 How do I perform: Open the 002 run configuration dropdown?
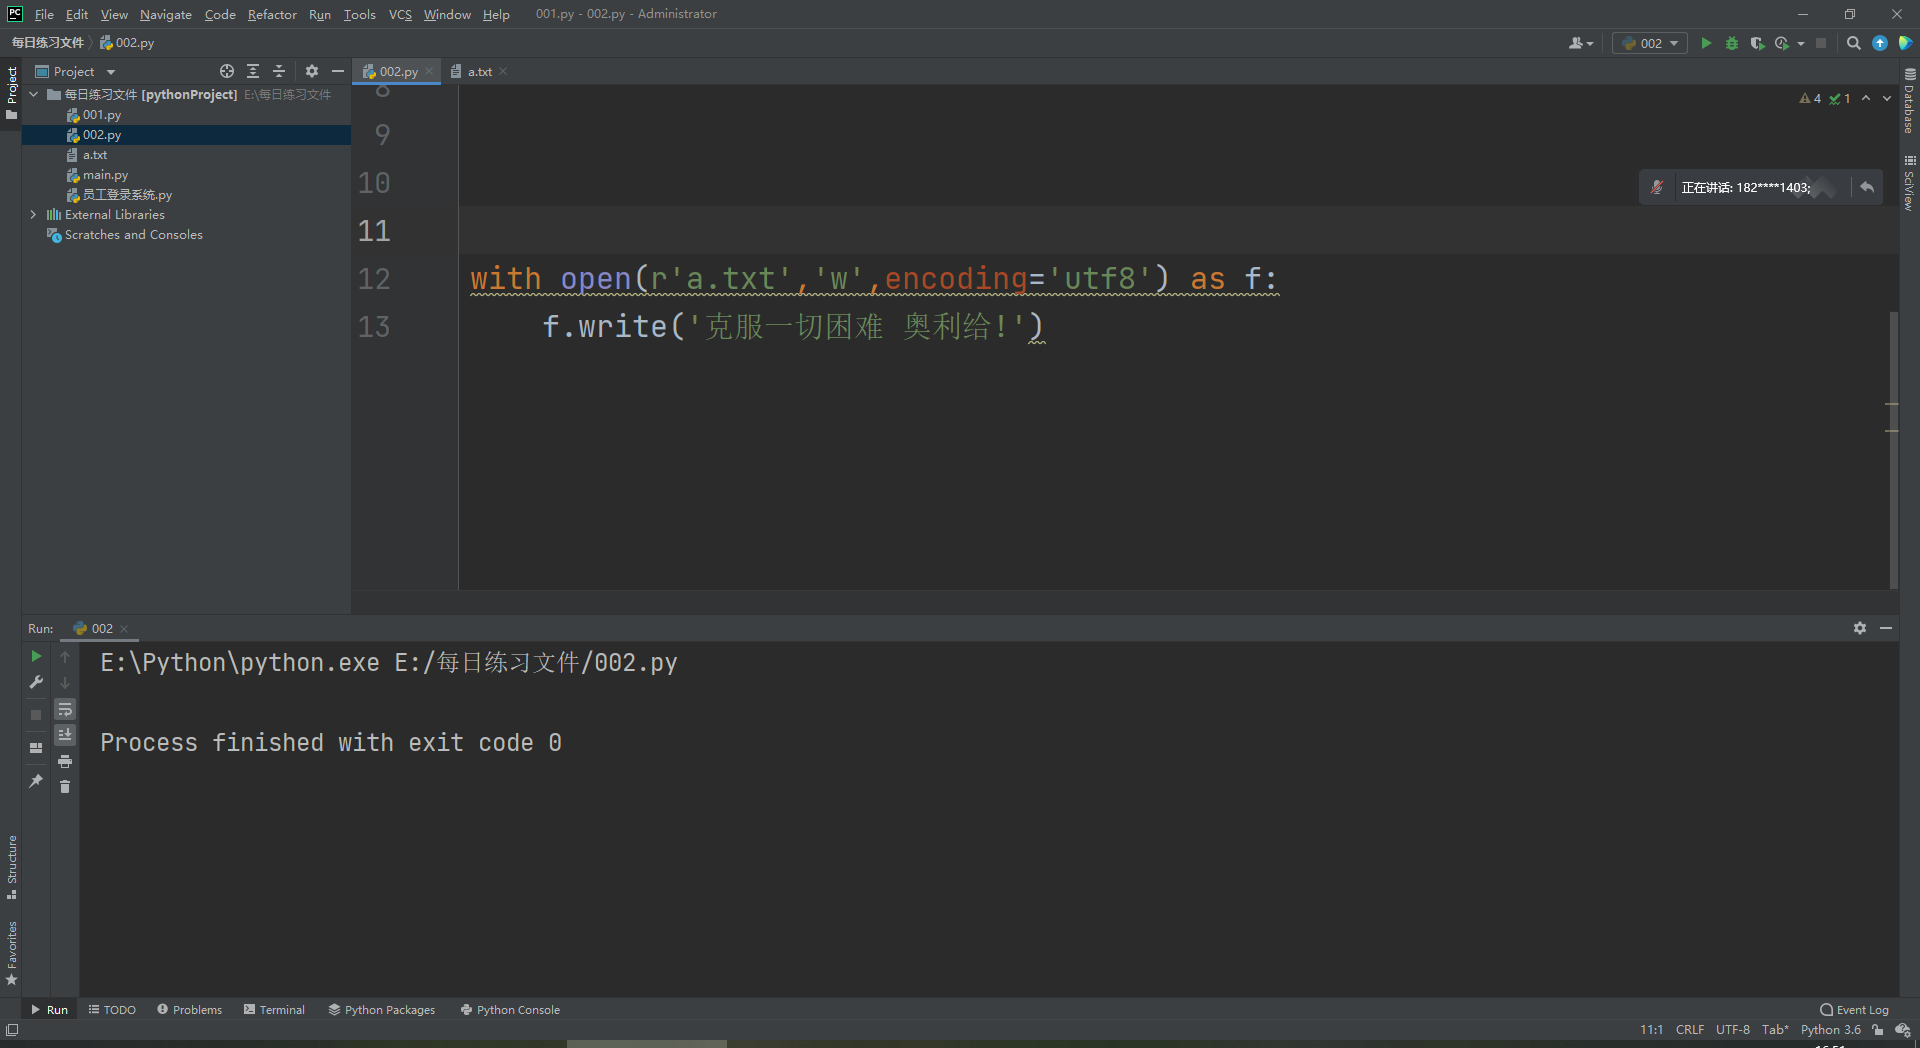coord(1650,43)
